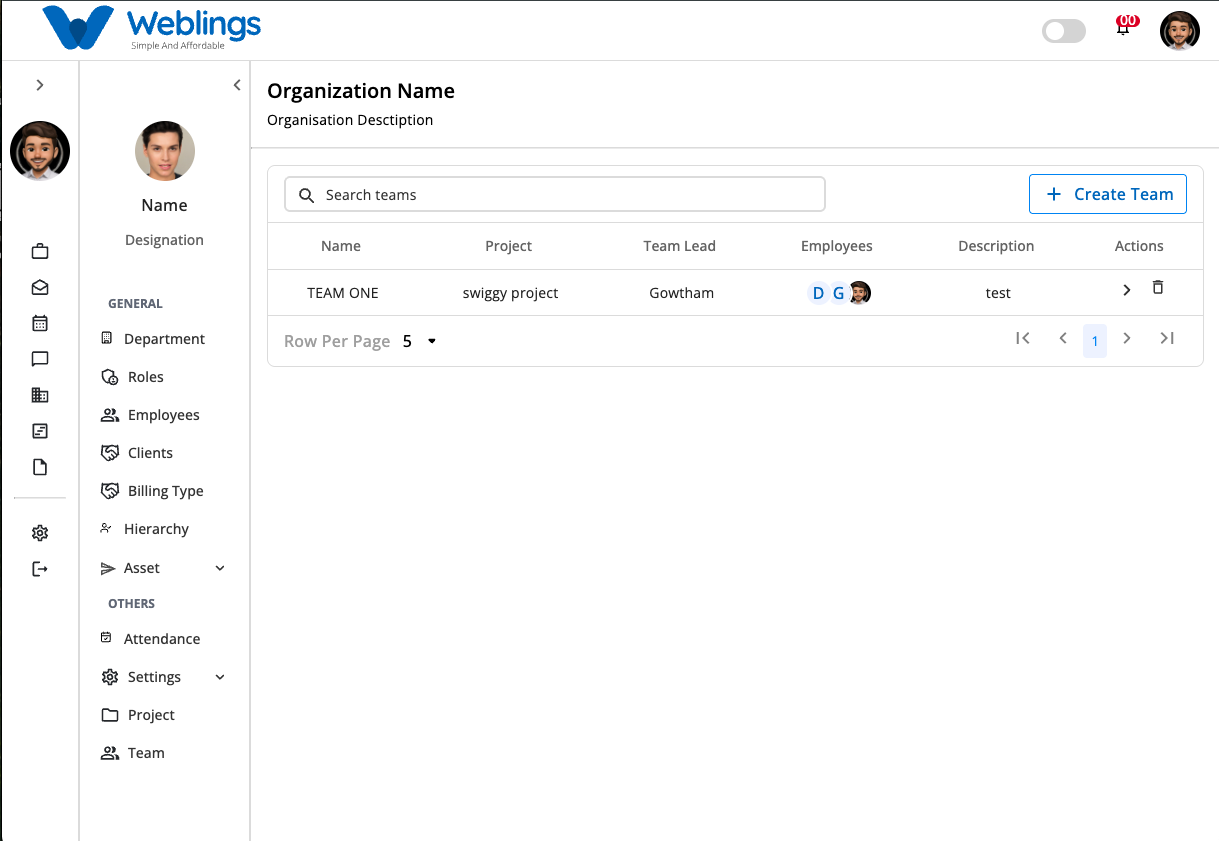Go to the last page of teams
The width and height of the screenshot is (1219, 841).
(x=1167, y=338)
